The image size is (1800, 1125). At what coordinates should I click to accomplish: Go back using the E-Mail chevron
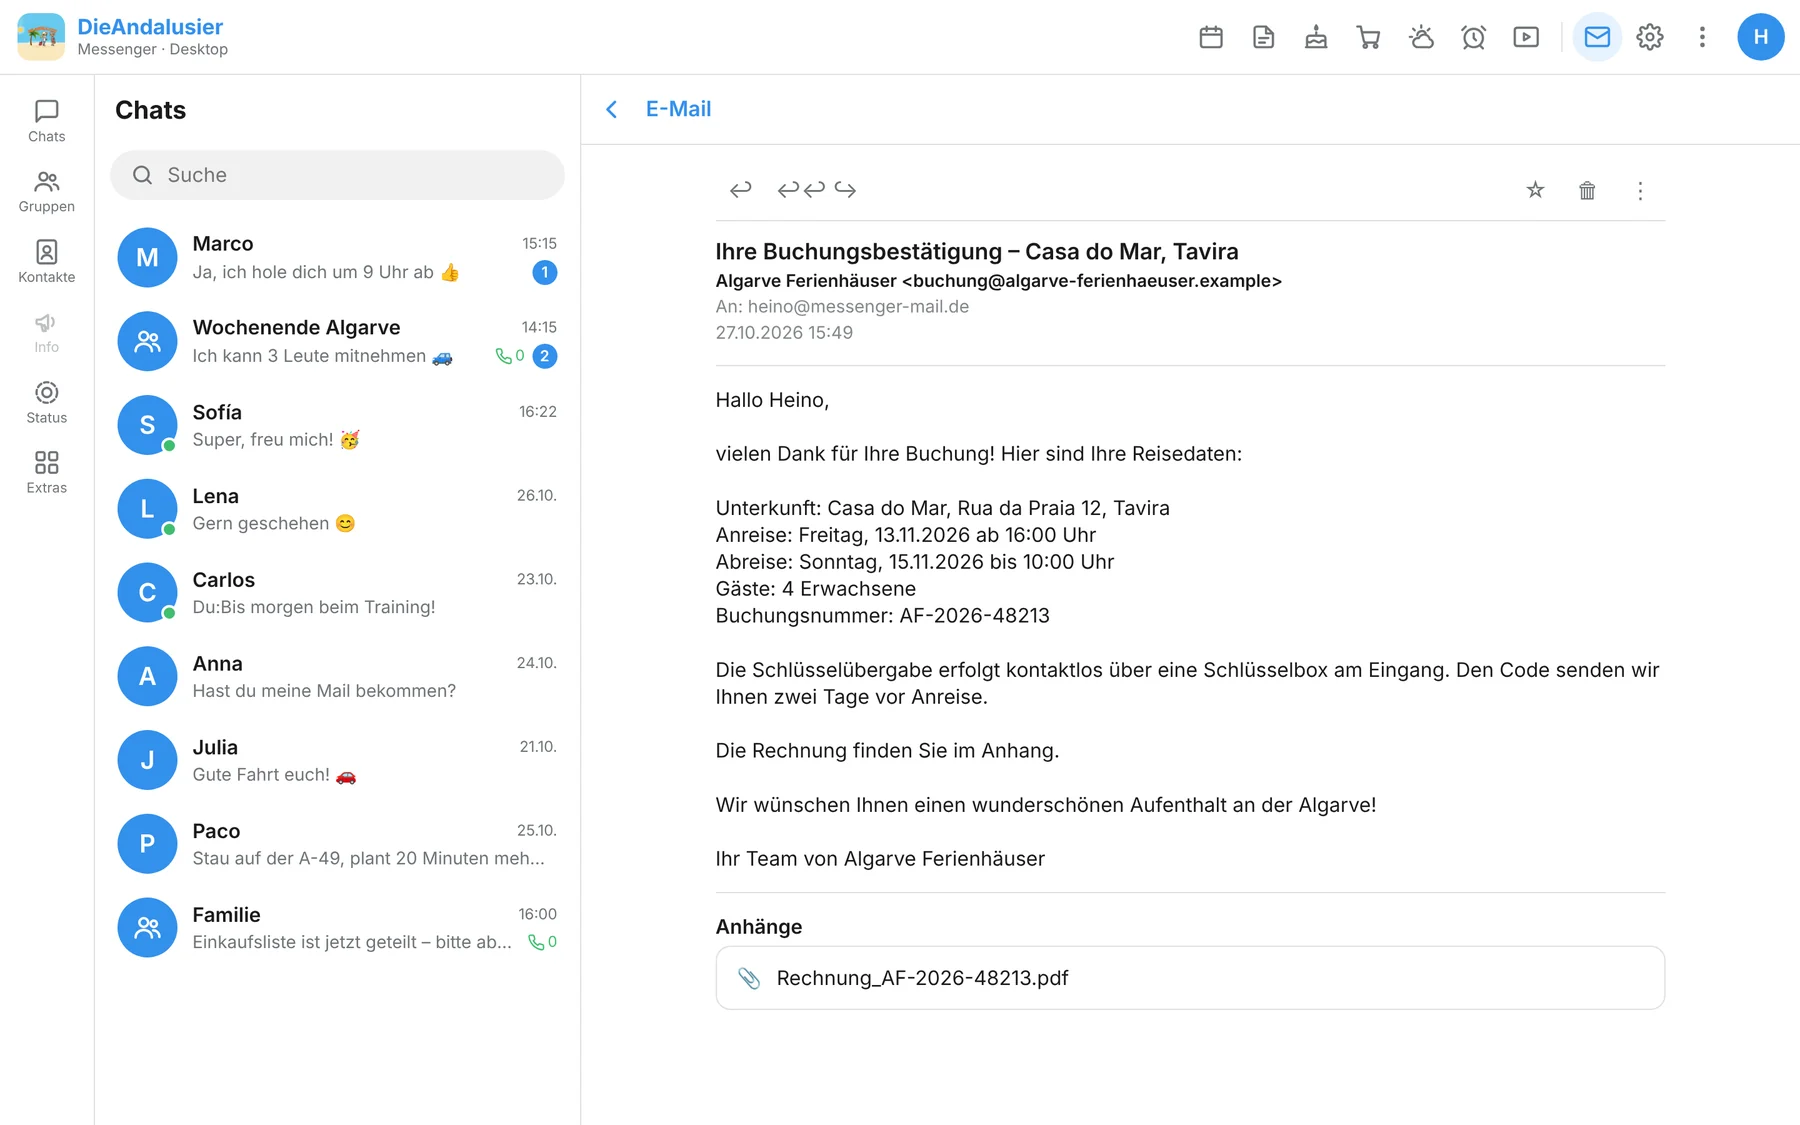tap(612, 109)
